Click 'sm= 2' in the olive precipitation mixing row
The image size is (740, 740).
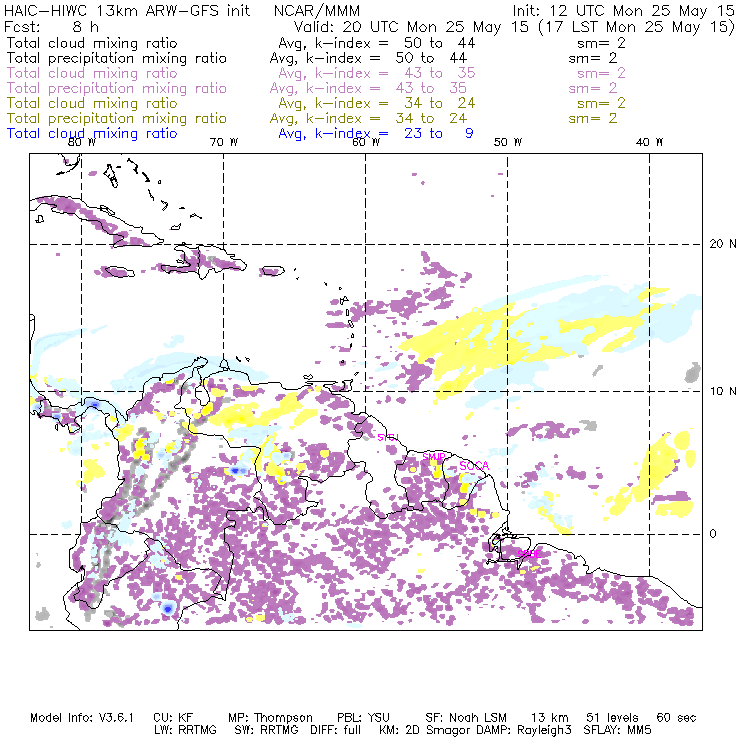coord(593,118)
